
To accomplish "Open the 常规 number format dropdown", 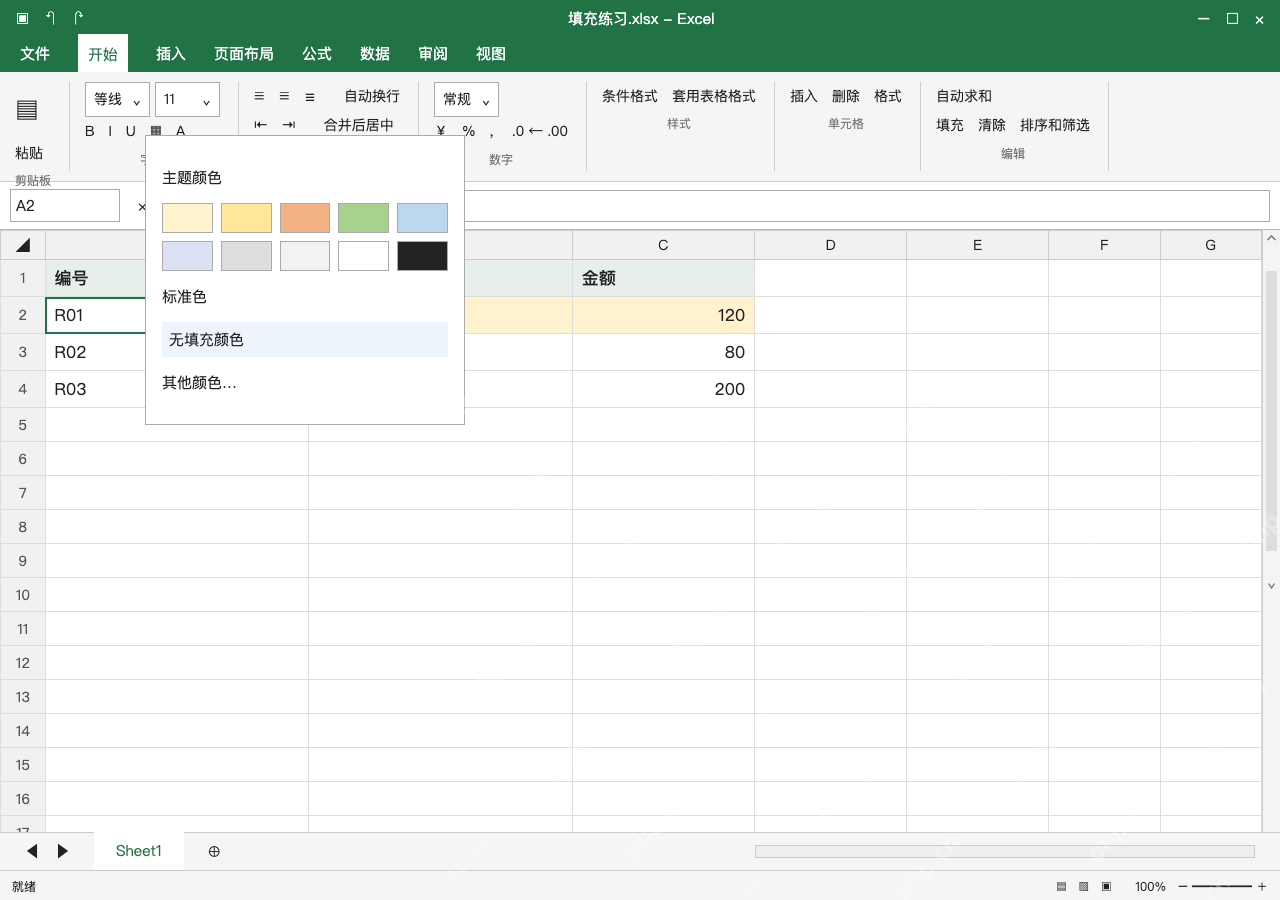I will tap(466, 99).
